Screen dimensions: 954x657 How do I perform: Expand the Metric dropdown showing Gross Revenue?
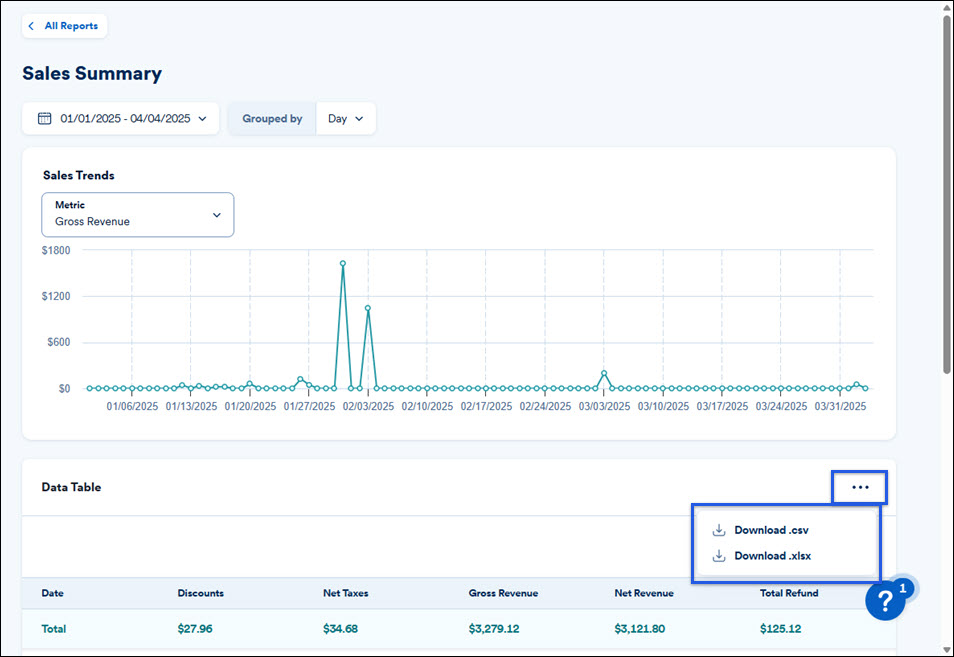click(x=137, y=214)
